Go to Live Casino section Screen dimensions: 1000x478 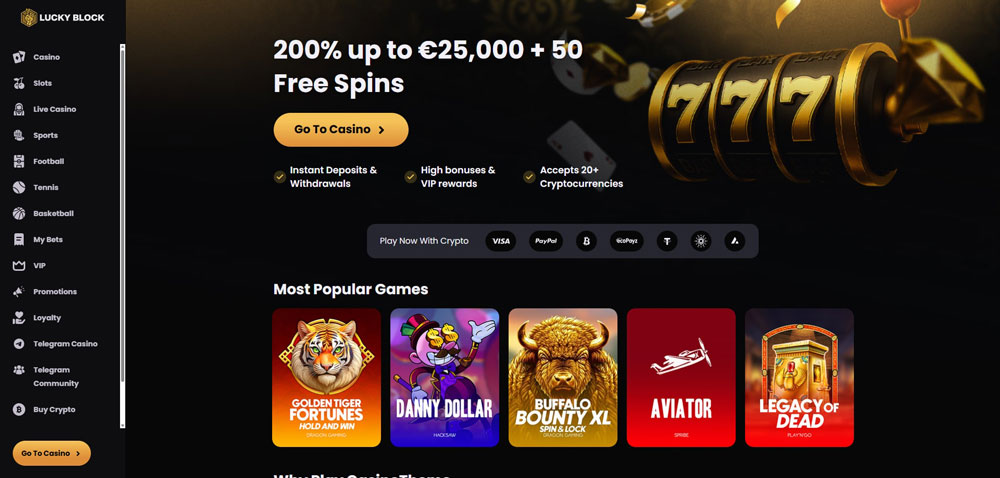pyautogui.click(x=54, y=110)
